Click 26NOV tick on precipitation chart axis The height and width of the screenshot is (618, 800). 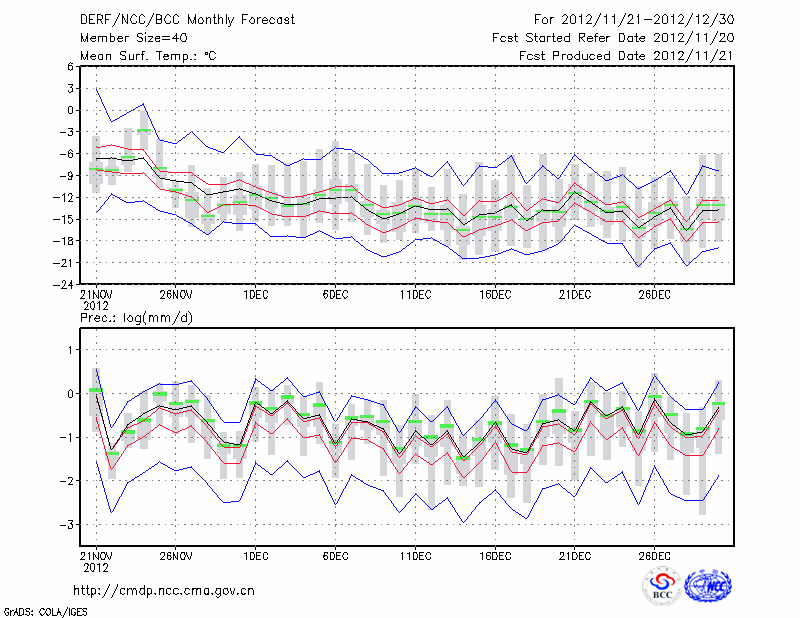click(x=175, y=555)
